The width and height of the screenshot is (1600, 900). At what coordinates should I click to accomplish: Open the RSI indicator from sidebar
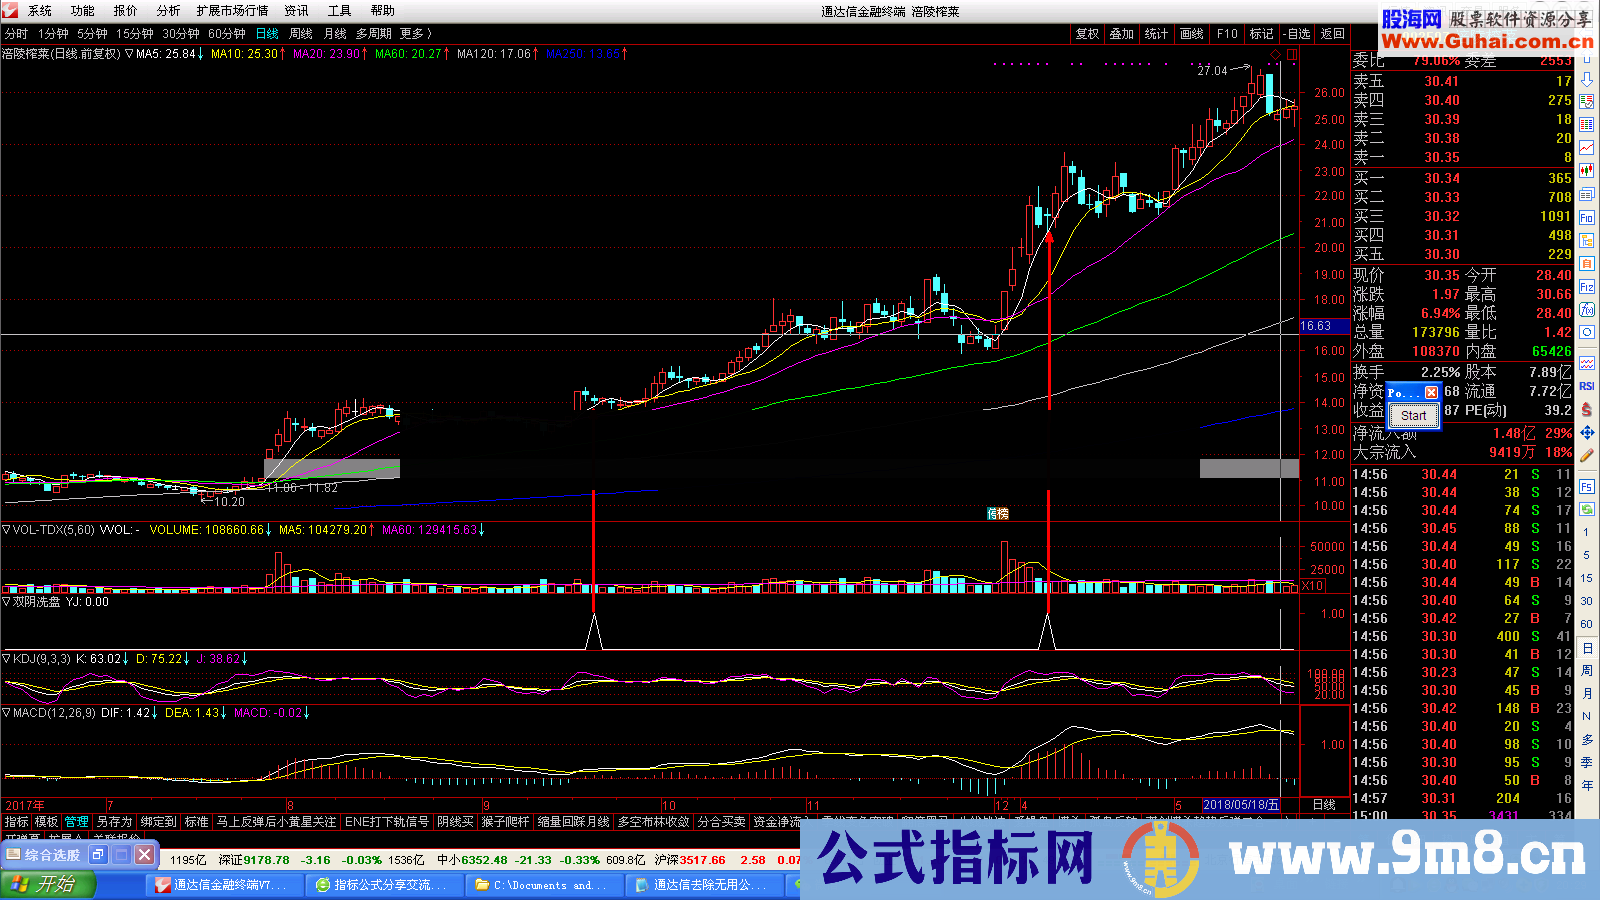1587,386
